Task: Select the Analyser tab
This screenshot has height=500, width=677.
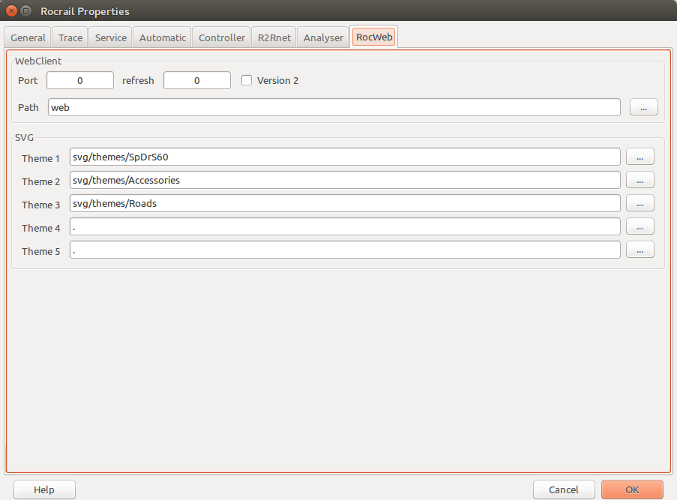Action: tap(323, 38)
